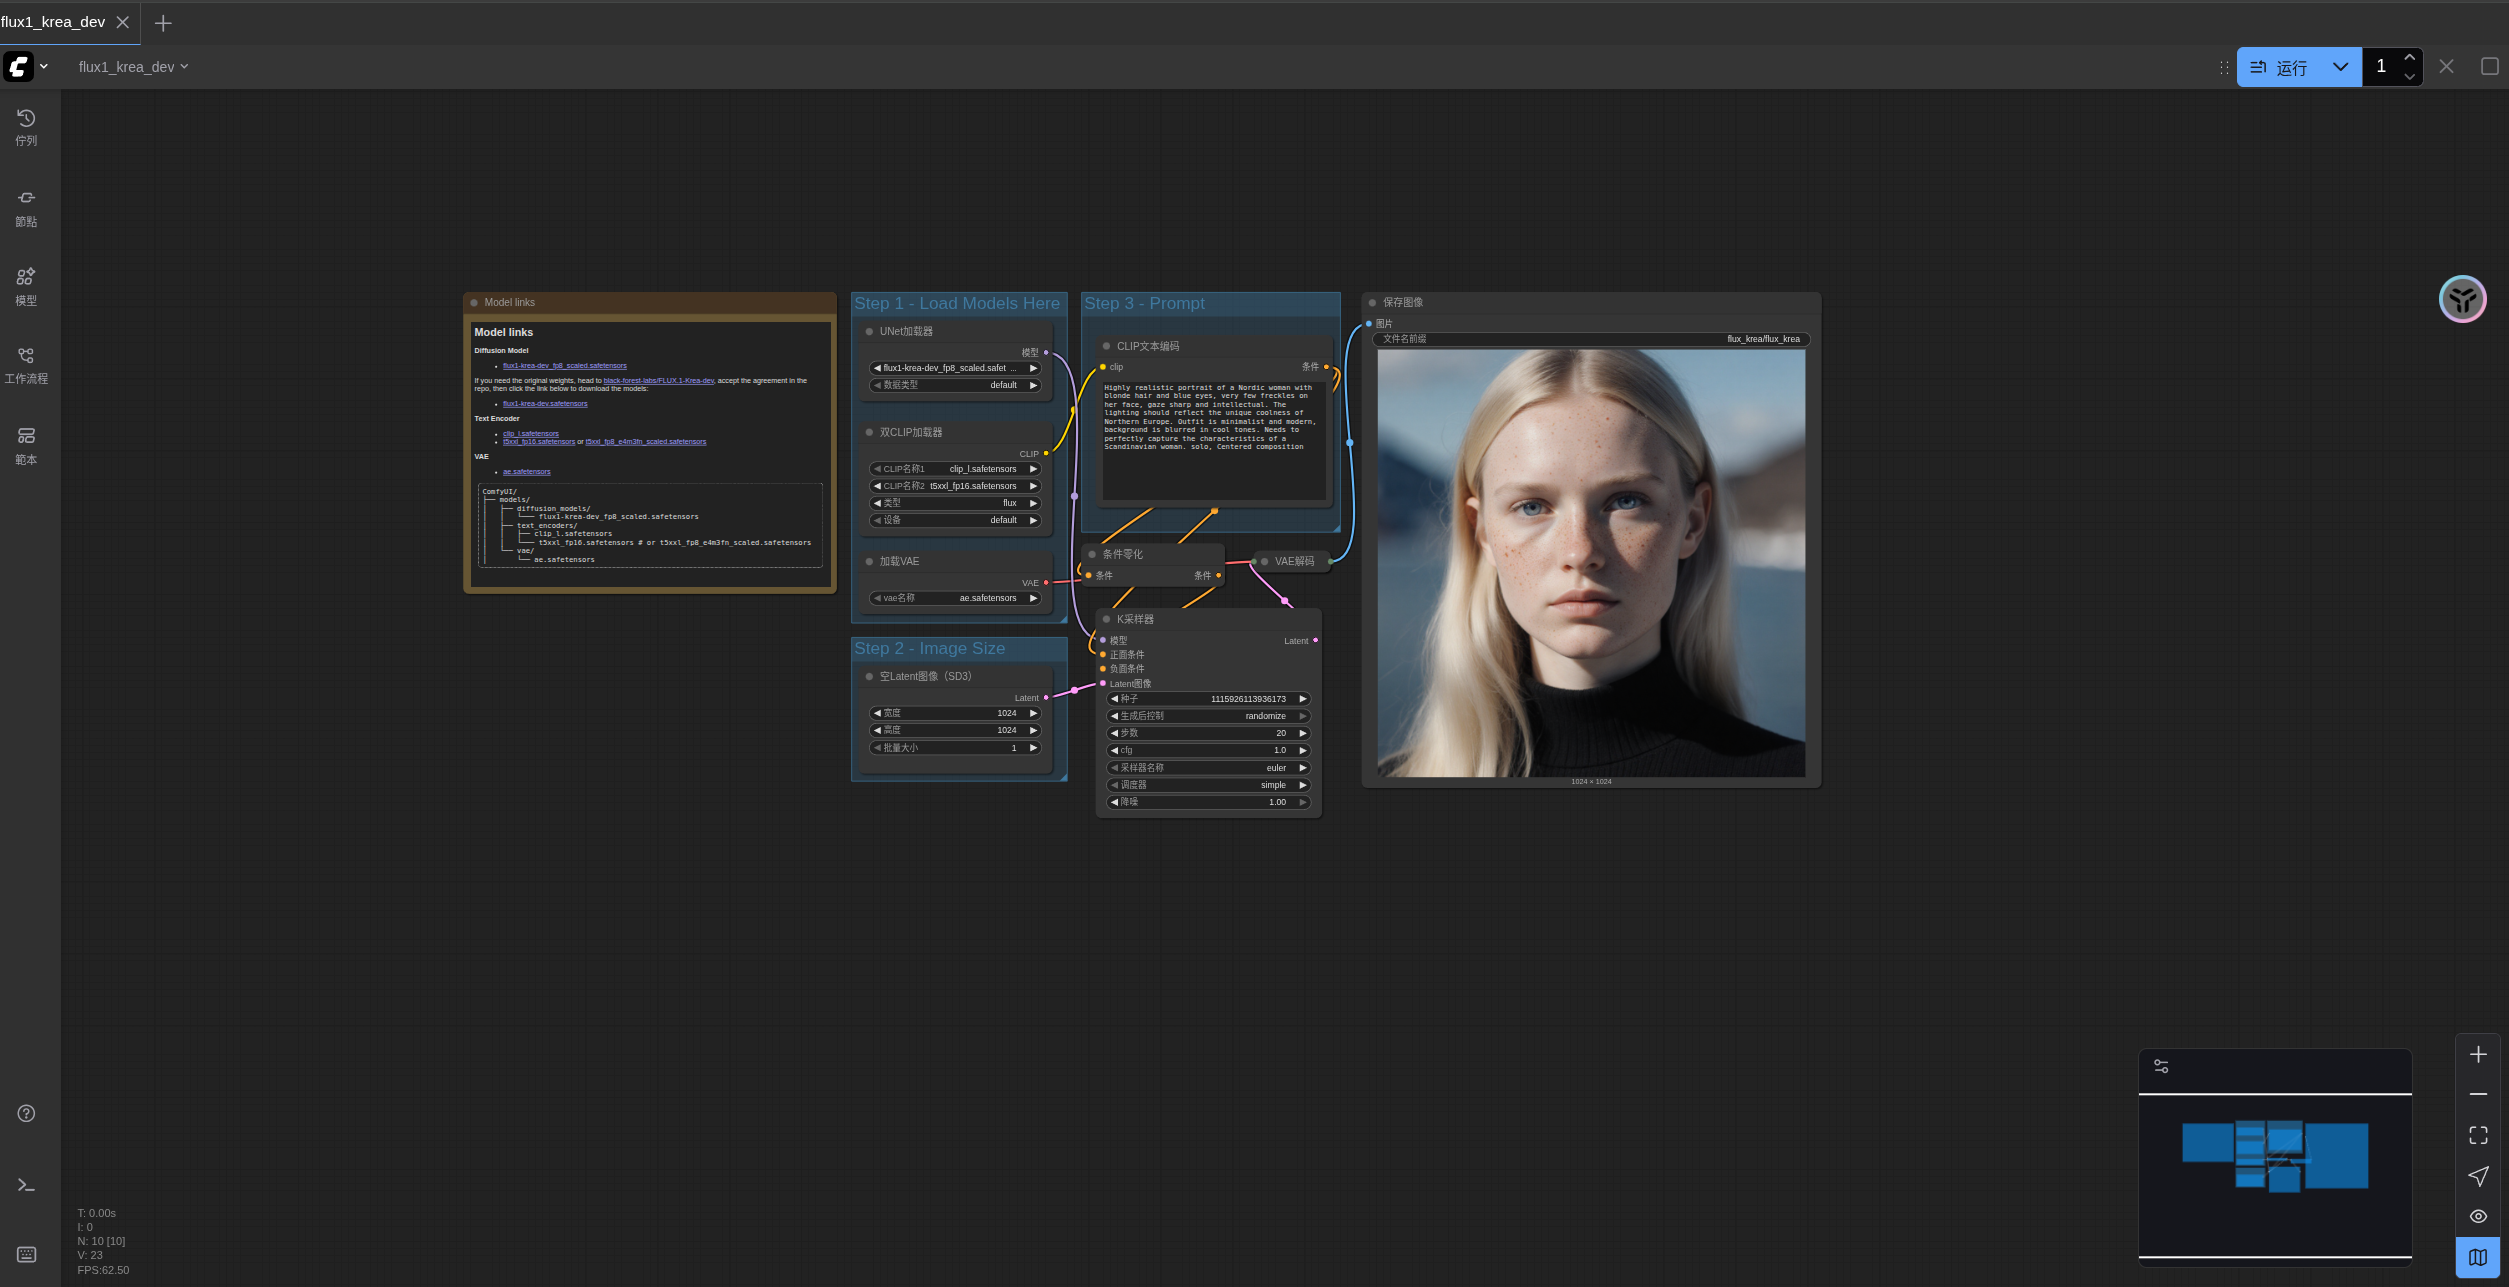The height and width of the screenshot is (1287, 2509).
Task: Open the queue history sidebar panel
Action: (26, 128)
